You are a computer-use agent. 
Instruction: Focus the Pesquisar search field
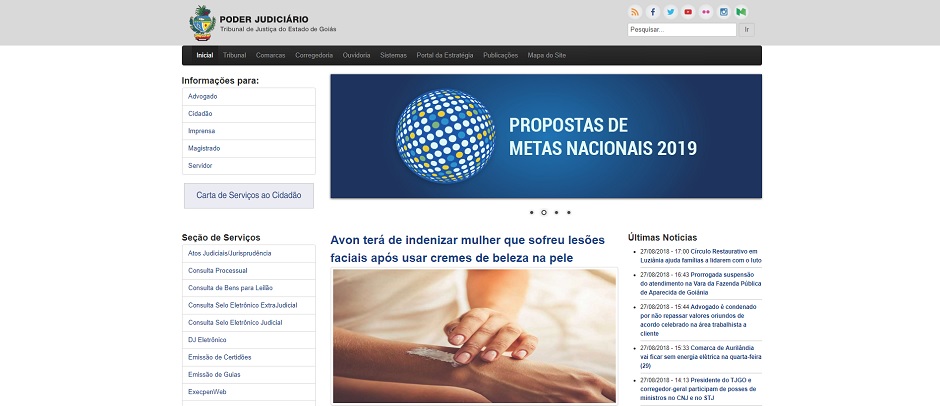tap(682, 29)
